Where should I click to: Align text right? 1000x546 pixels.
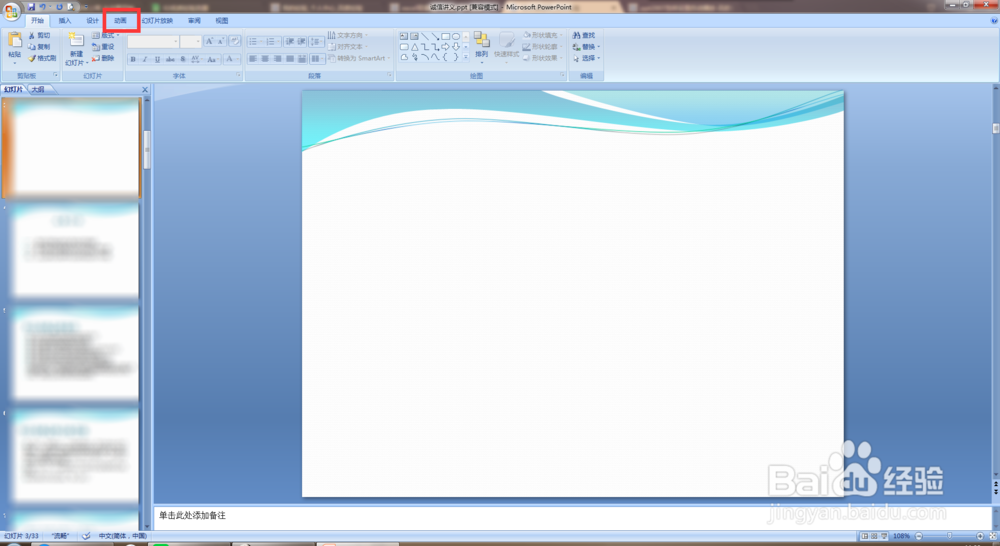pos(277,59)
